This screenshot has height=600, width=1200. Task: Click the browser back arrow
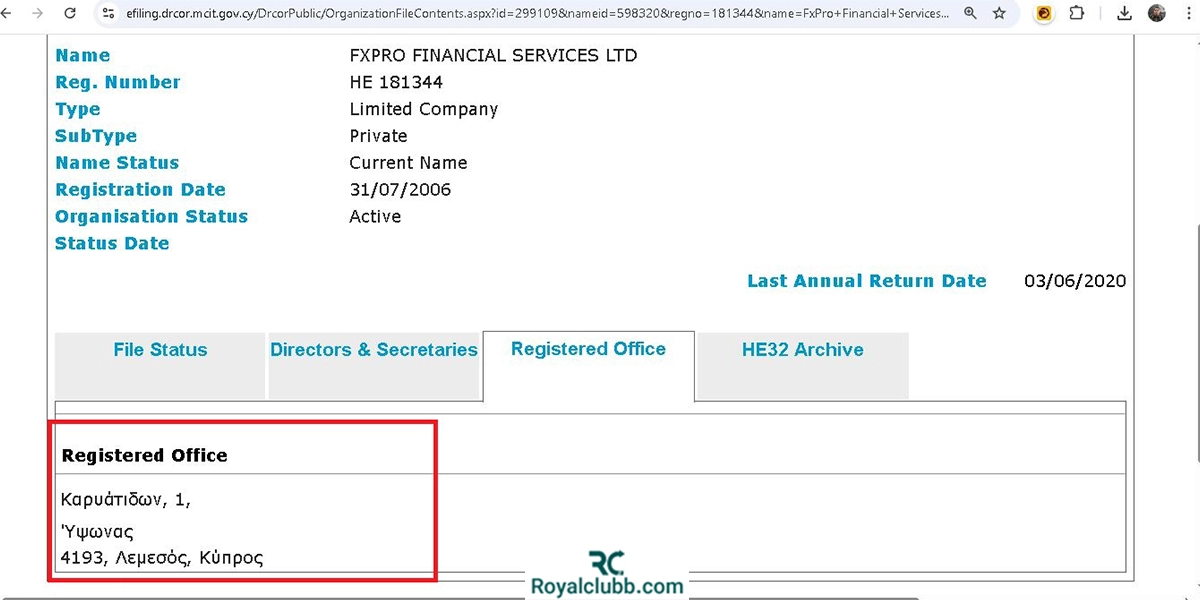tap(8, 14)
